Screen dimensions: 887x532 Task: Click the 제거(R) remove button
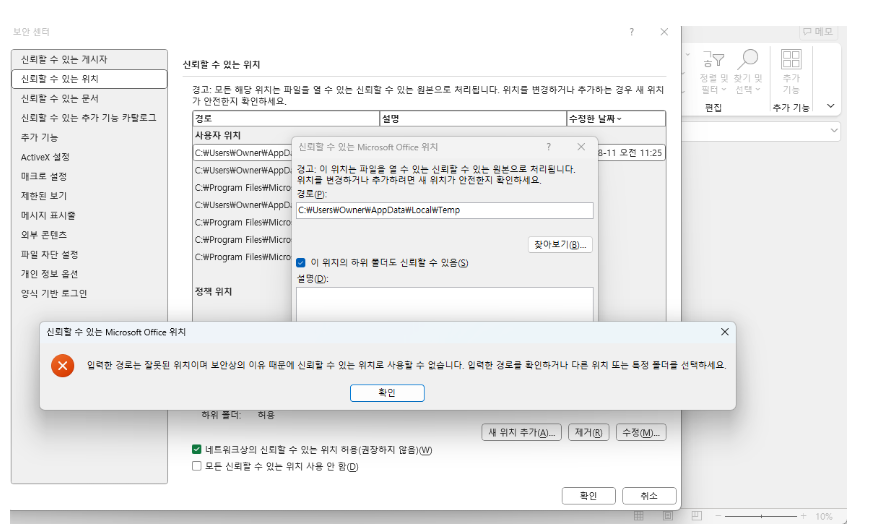(588, 432)
